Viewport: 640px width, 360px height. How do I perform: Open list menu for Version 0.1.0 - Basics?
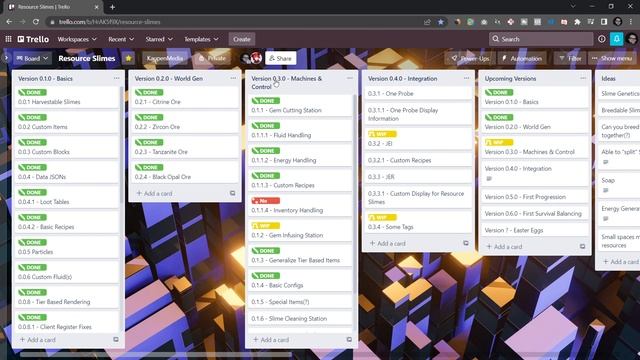click(x=117, y=78)
